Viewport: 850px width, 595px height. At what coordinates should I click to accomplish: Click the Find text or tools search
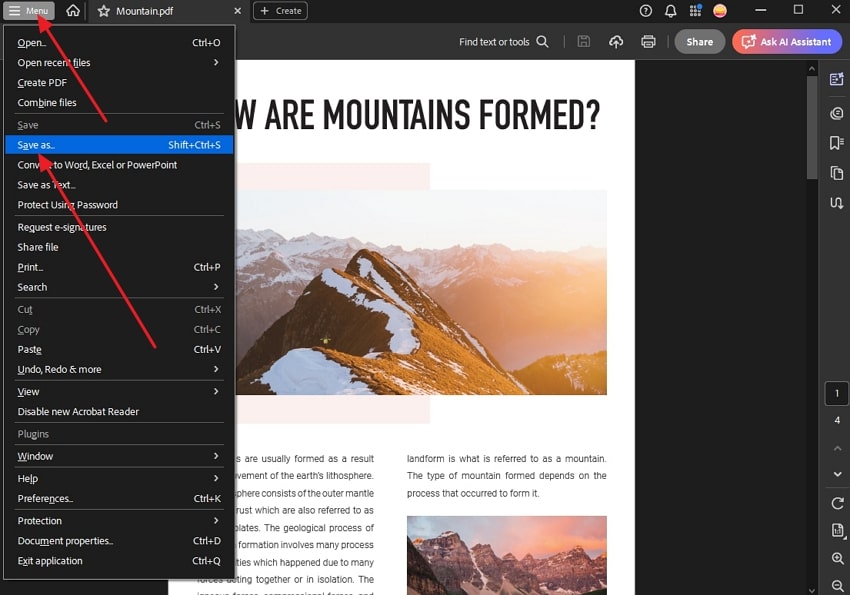(504, 42)
